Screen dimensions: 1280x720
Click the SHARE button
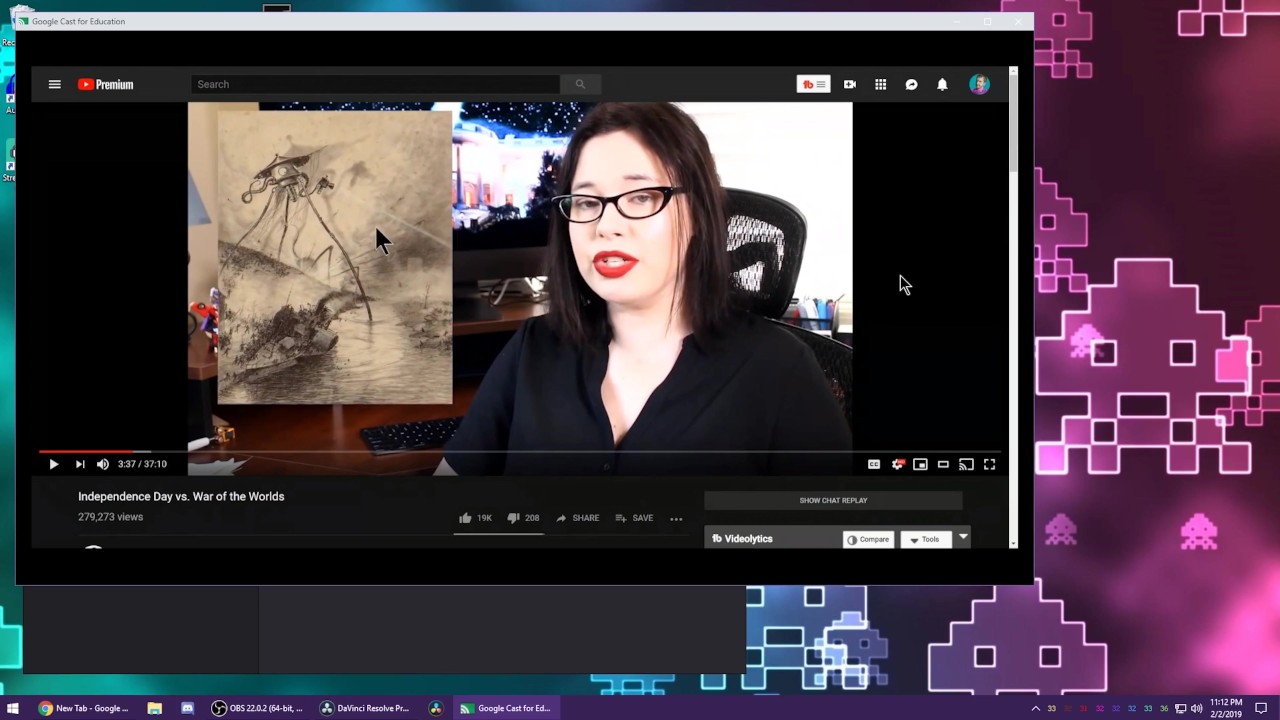pos(577,518)
